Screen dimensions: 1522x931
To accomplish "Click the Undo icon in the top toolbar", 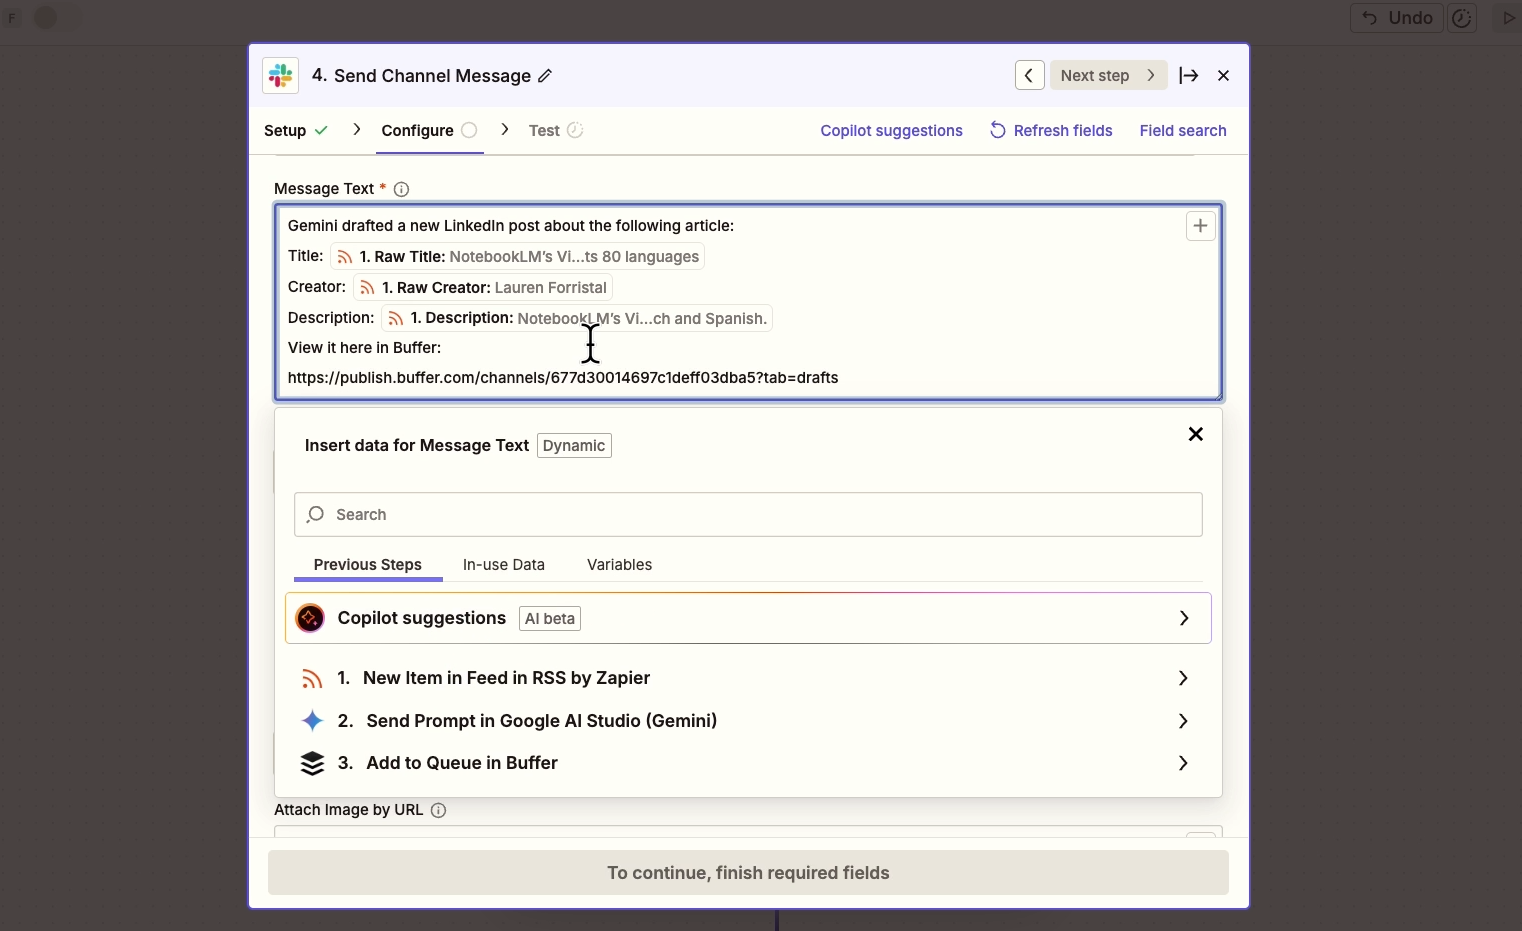I will click(1371, 18).
